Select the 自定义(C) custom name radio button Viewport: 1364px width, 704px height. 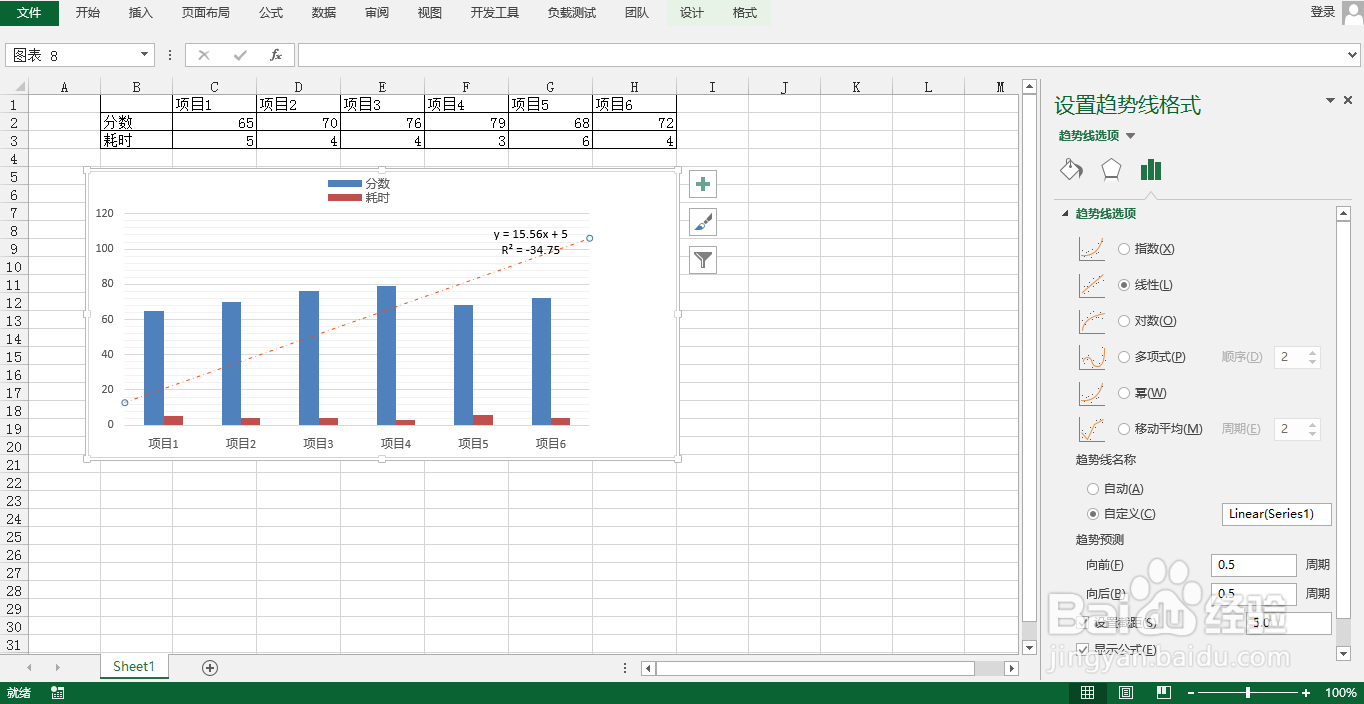point(1092,514)
